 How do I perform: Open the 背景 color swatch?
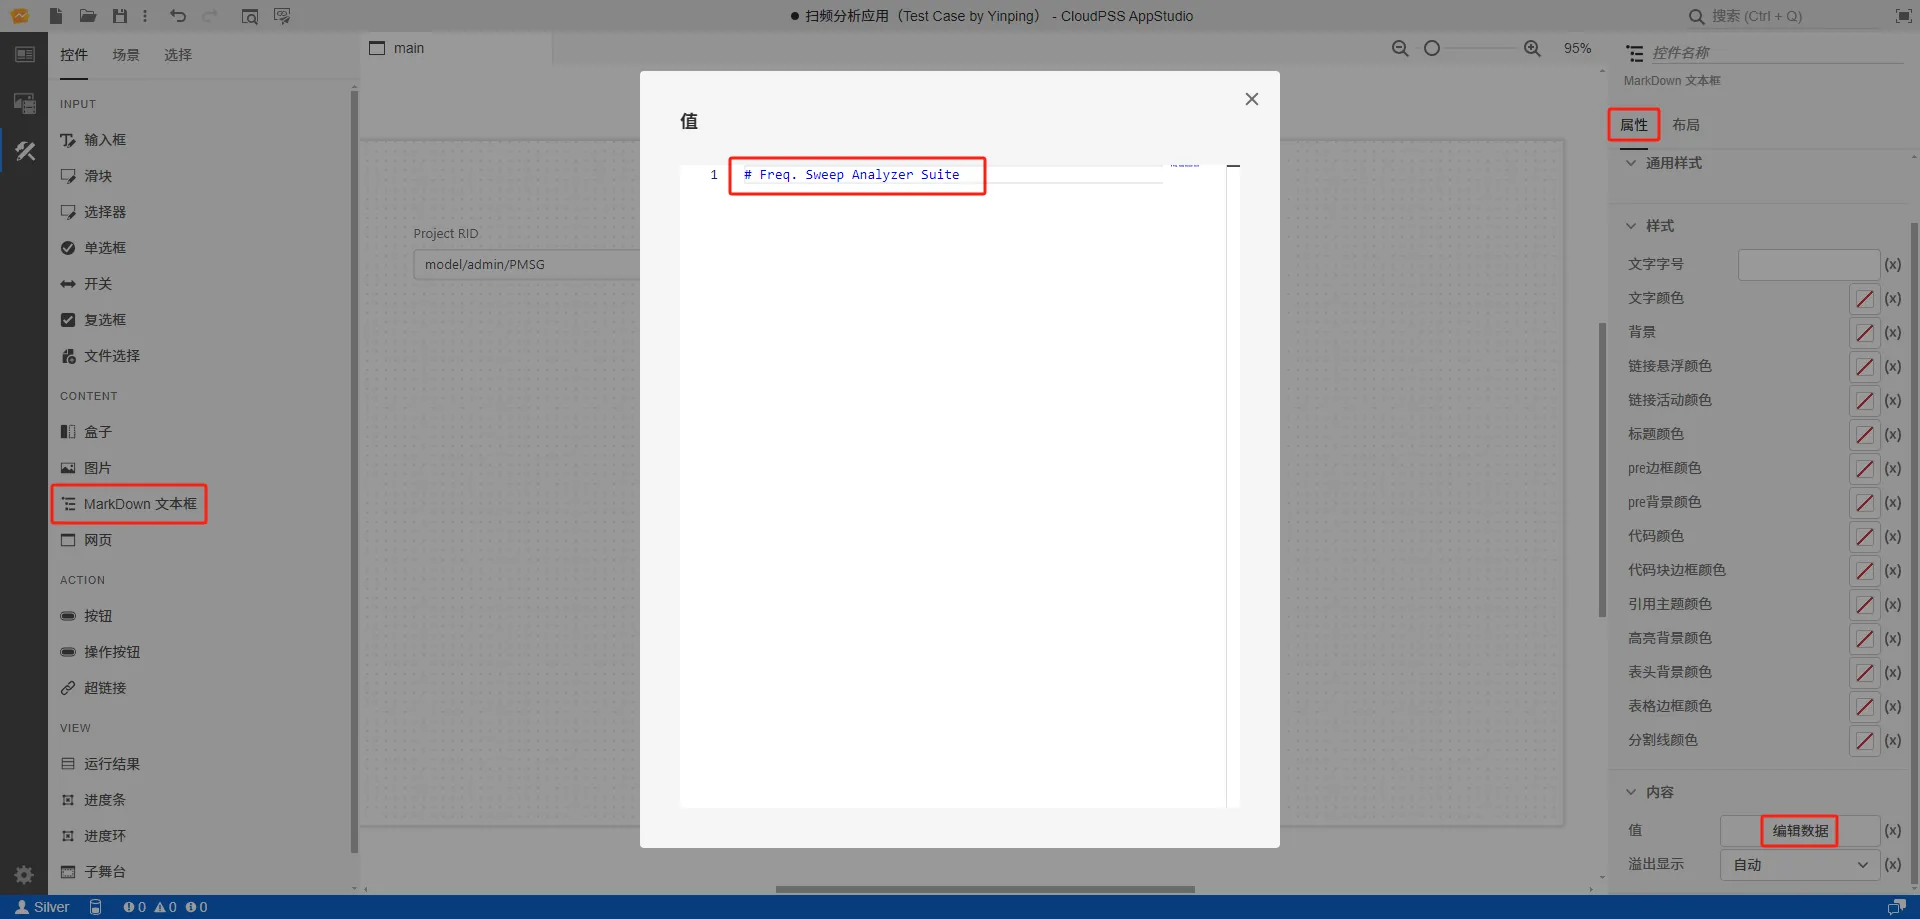[1865, 333]
